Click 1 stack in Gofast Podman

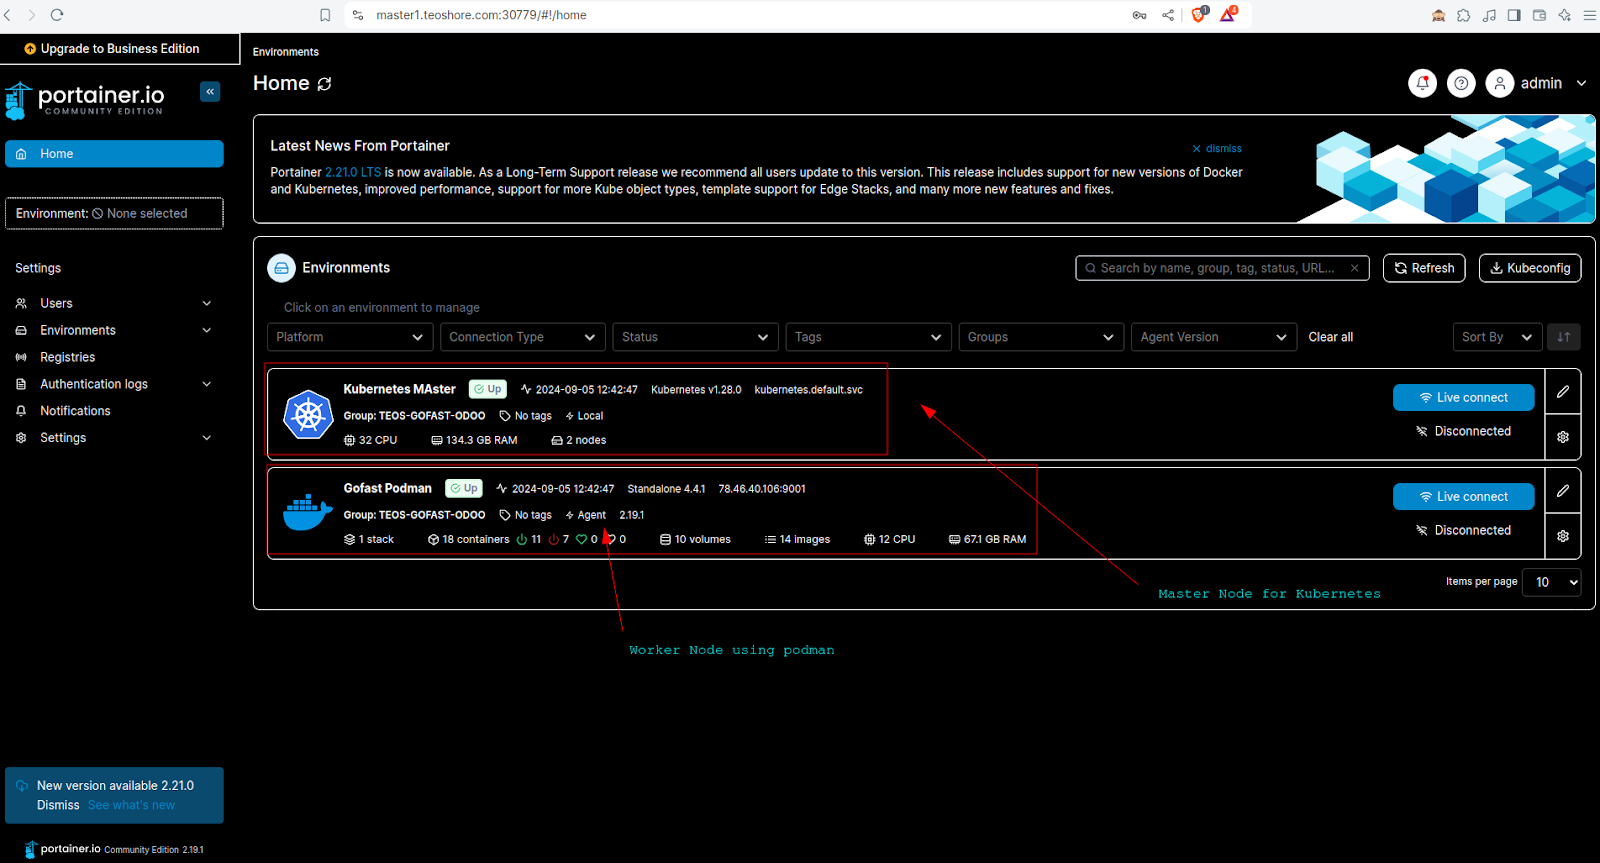tap(369, 539)
